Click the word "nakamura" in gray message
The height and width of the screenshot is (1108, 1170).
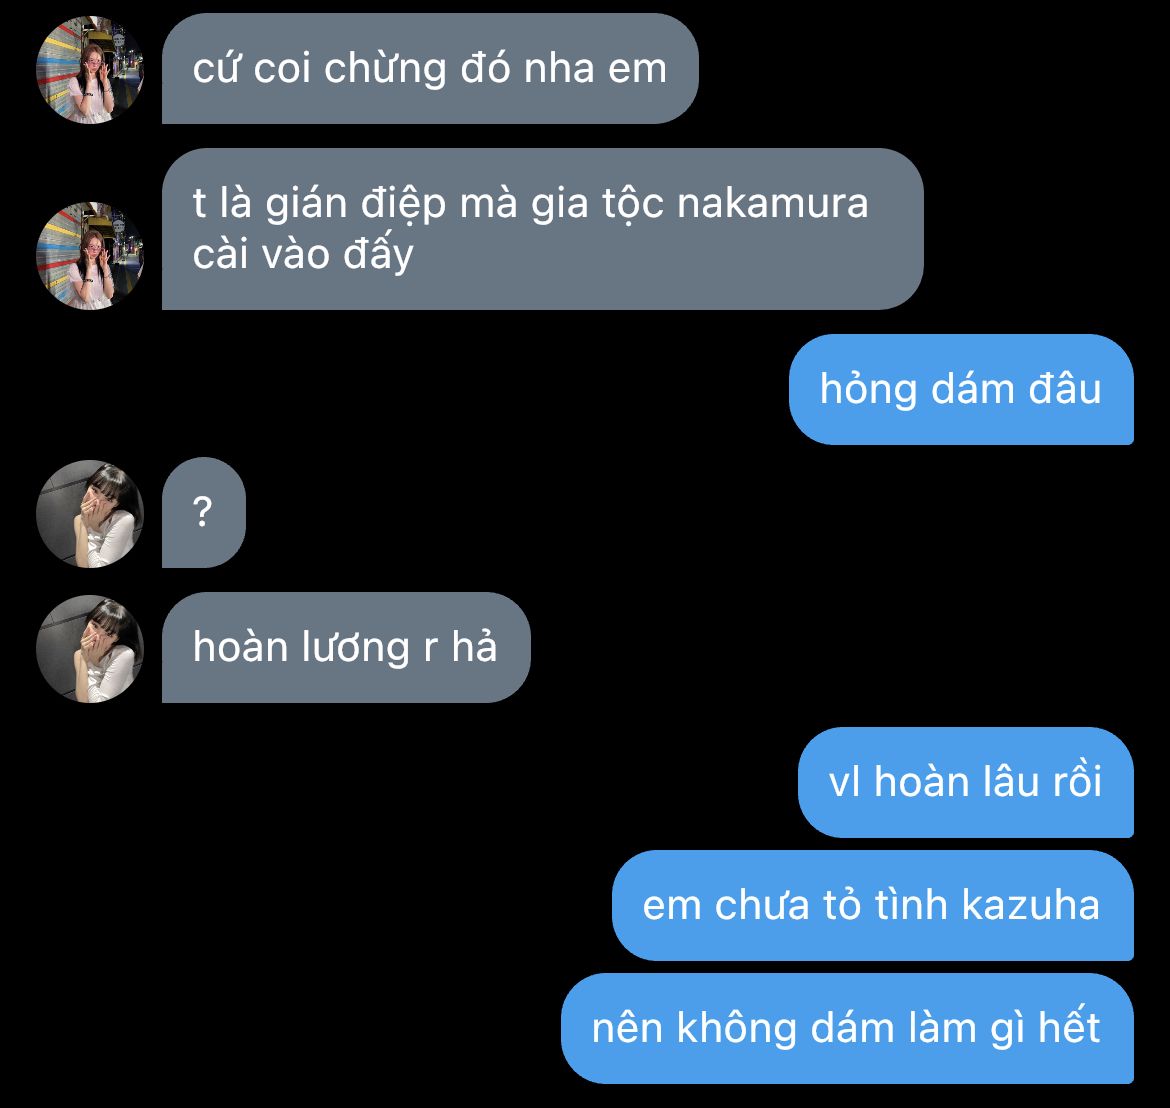click(773, 204)
